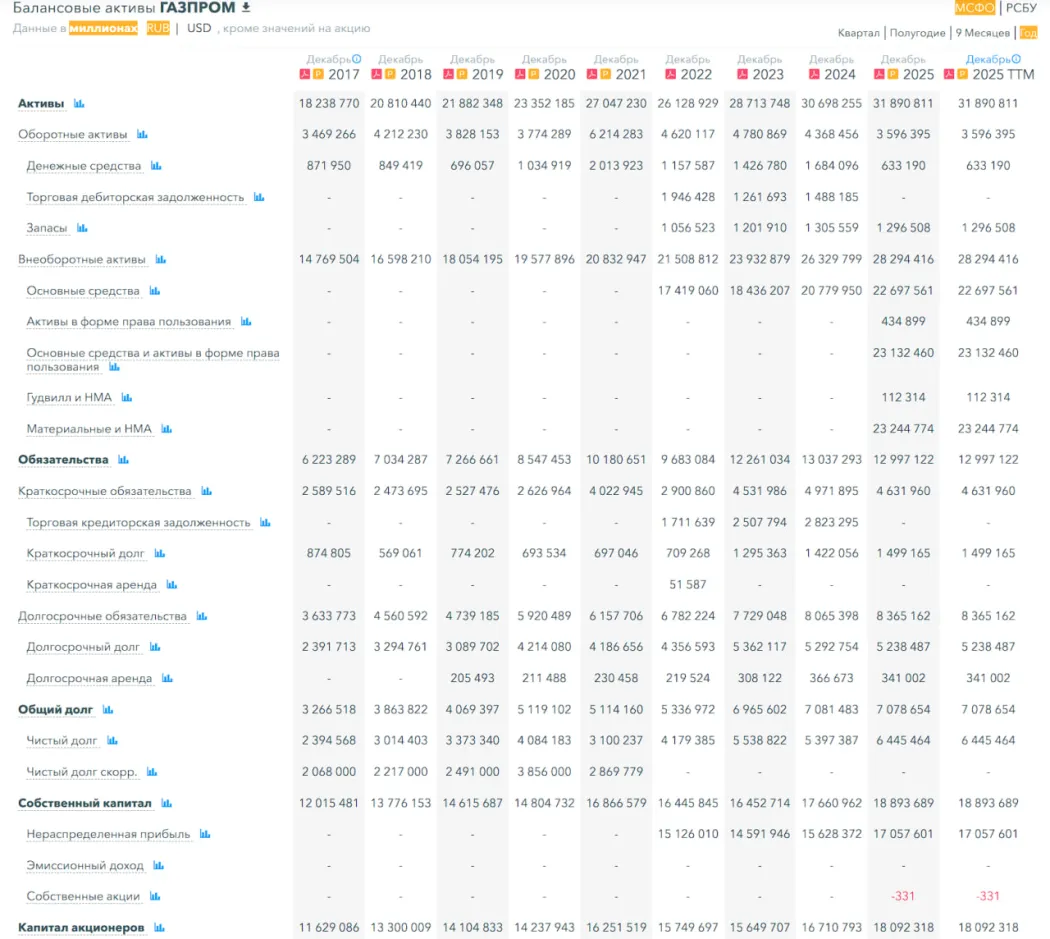Open chart icon for Материальные и НМА
The image size is (1050, 939).
coord(167,429)
